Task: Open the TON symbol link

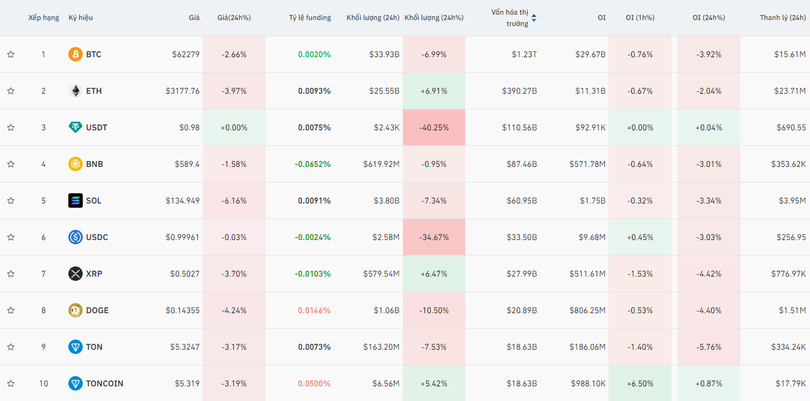Action: coord(94,347)
